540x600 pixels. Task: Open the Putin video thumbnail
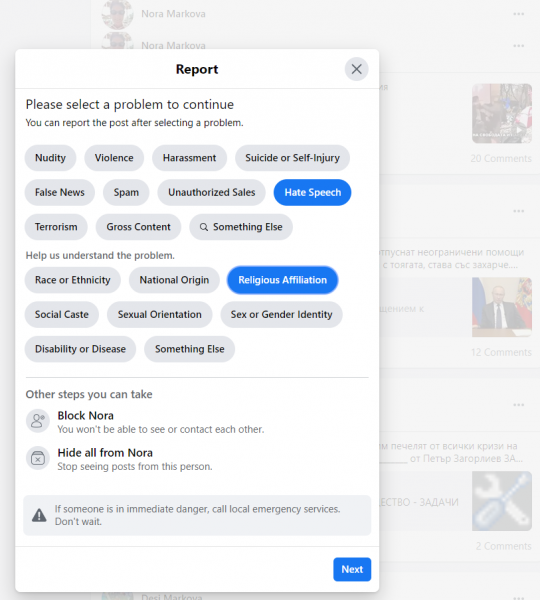tap(502, 307)
